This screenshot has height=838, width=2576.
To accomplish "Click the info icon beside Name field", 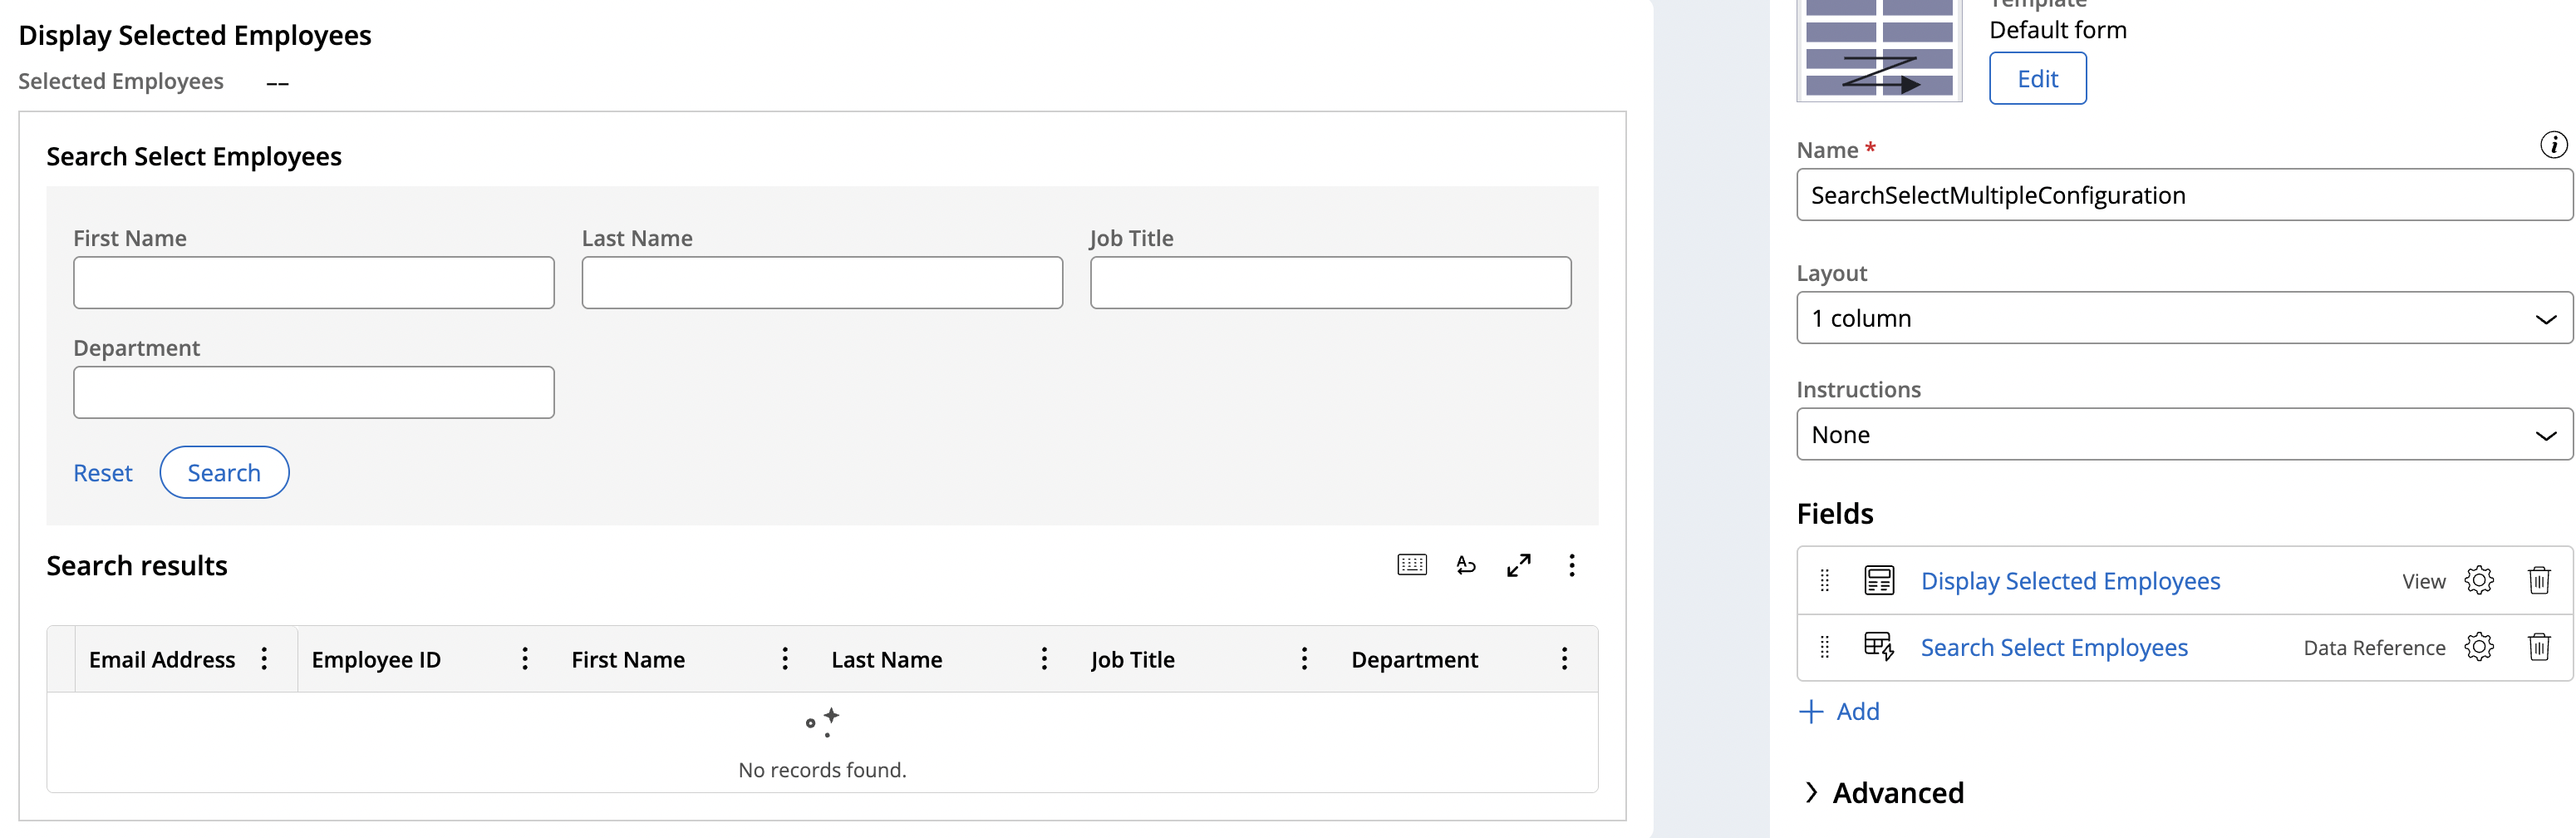I will pyautogui.click(x=2552, y=145).
